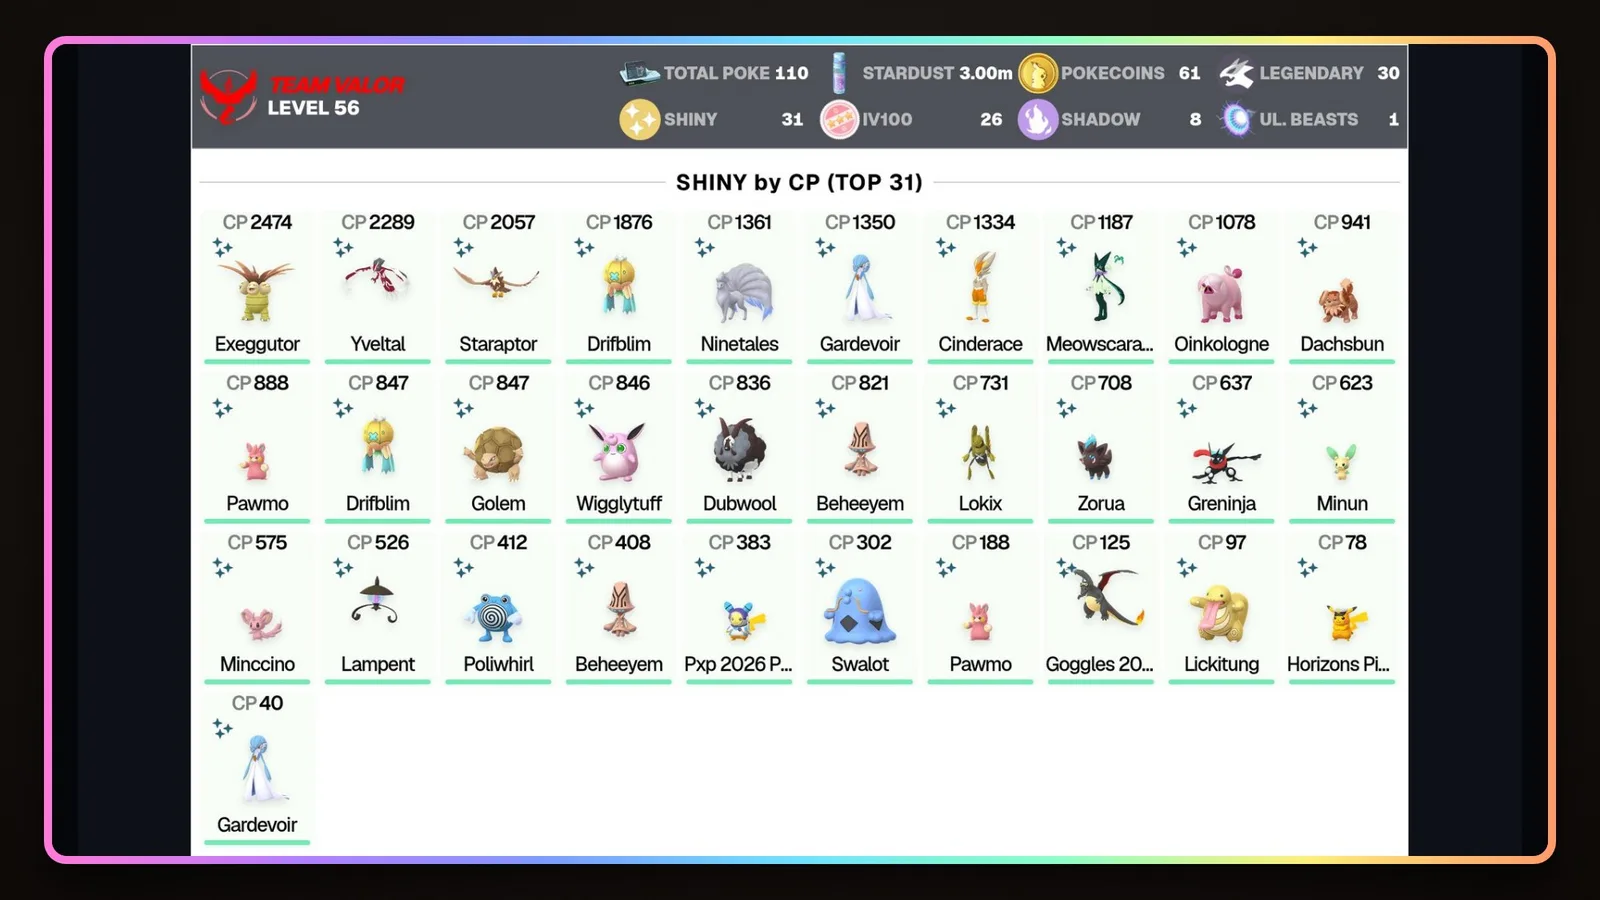Image resolution: width=1600 pixels, height=900 pixels.
Task: Click the 'Lokix' name label
Action: (x=980, y=503)
